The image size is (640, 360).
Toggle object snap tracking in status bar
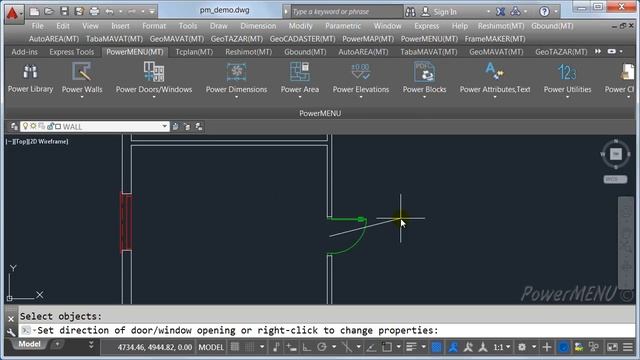click(x=371, y=347)
